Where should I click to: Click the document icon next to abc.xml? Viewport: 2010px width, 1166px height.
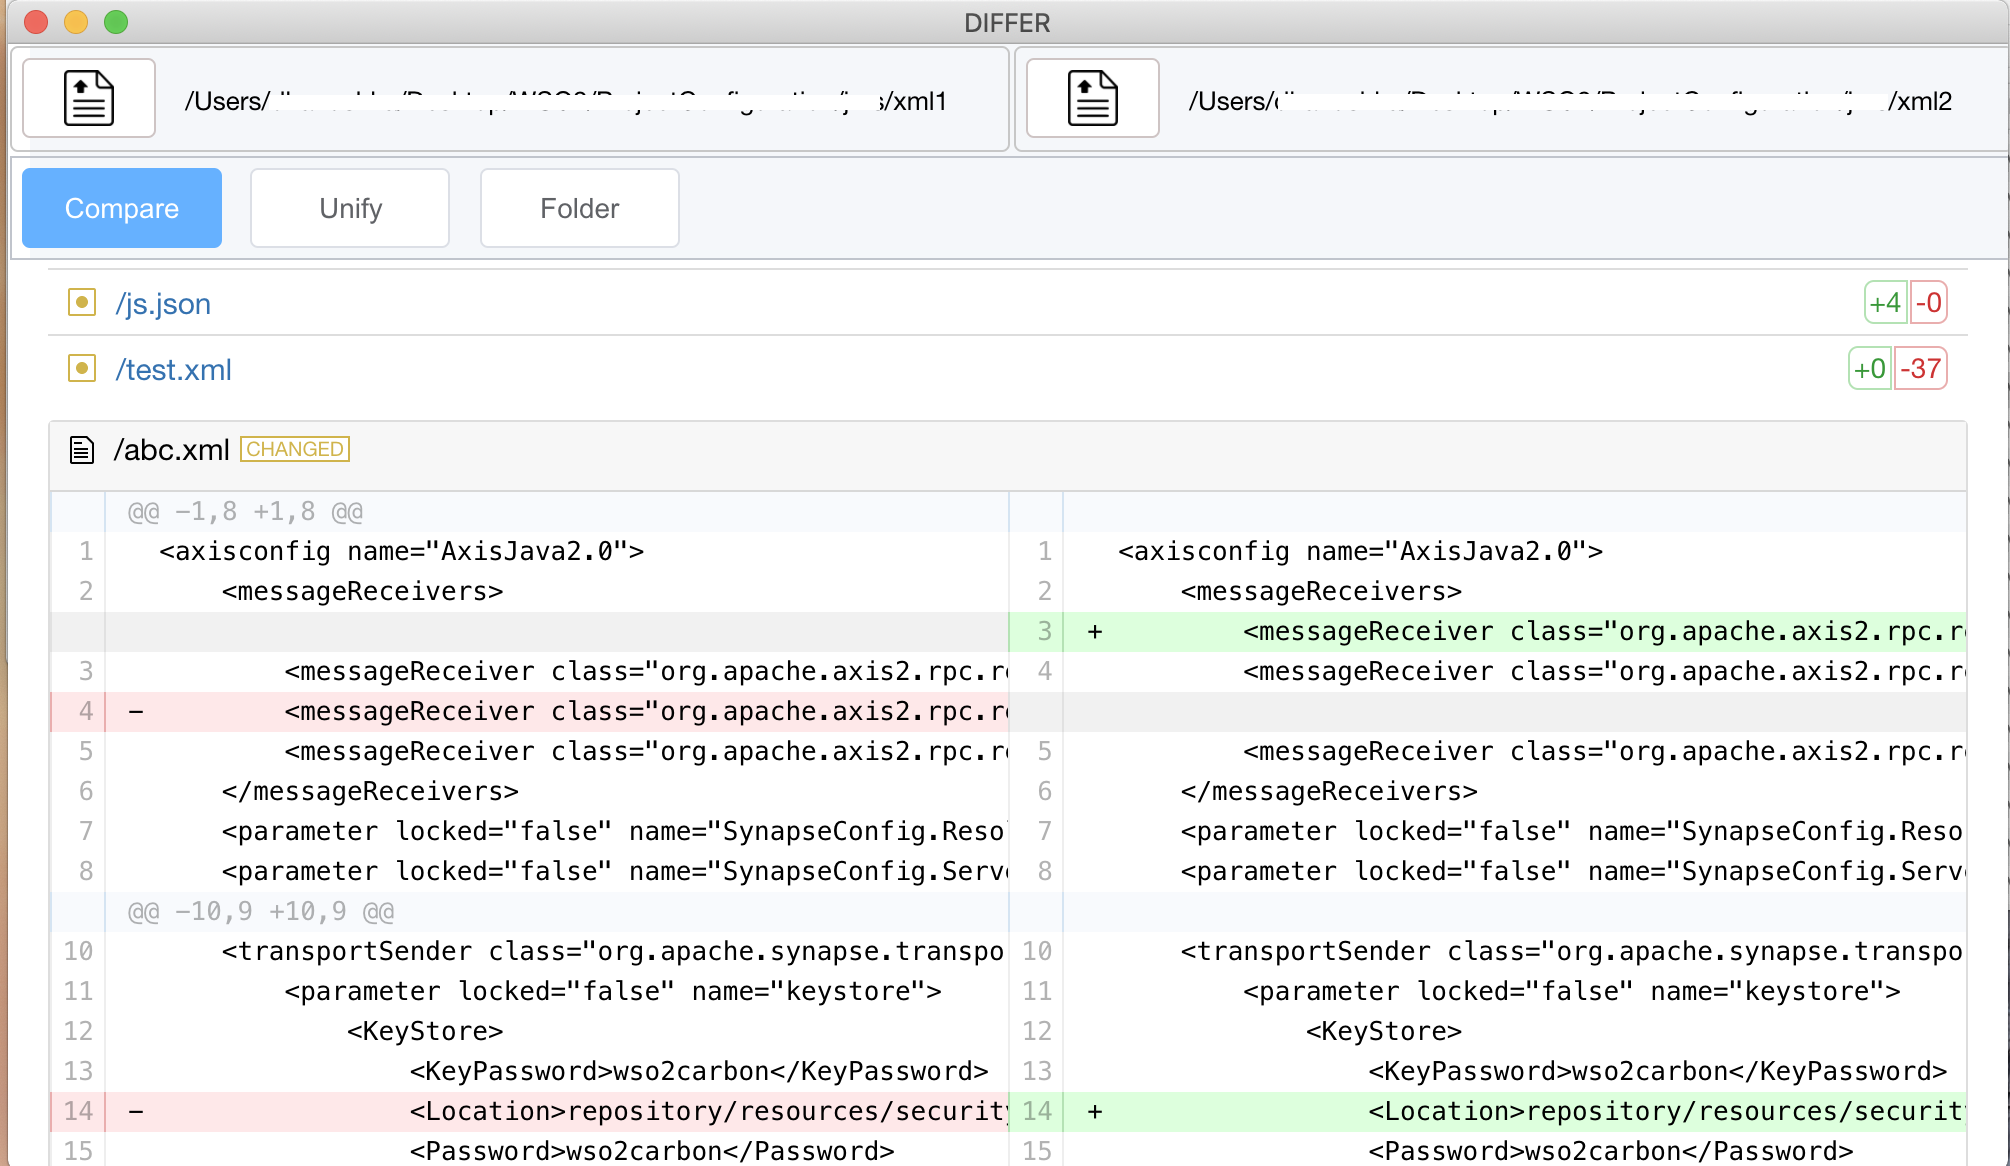coord(82,450)
